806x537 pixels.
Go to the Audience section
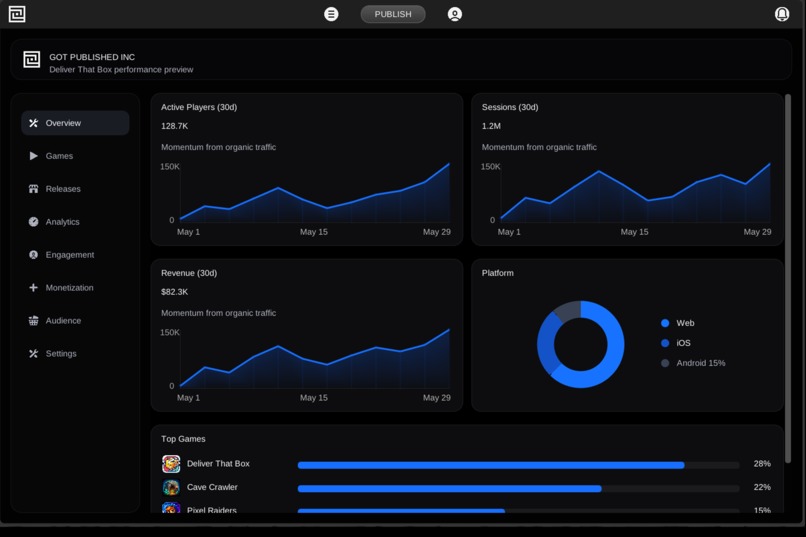pos(75,320)
